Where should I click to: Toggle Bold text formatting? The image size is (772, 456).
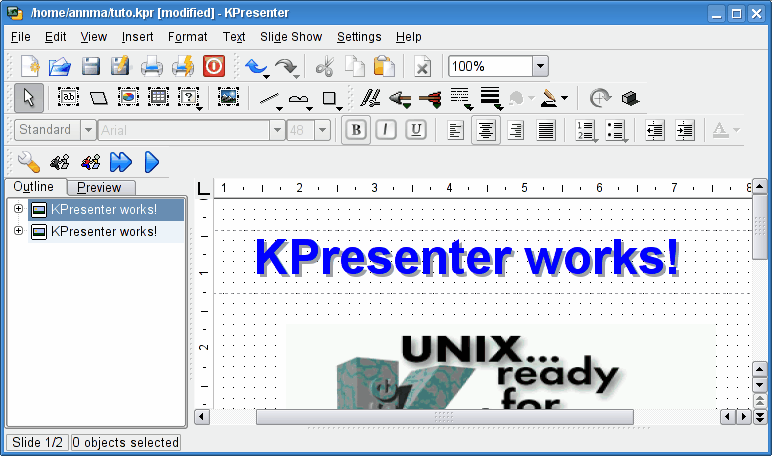355,130
